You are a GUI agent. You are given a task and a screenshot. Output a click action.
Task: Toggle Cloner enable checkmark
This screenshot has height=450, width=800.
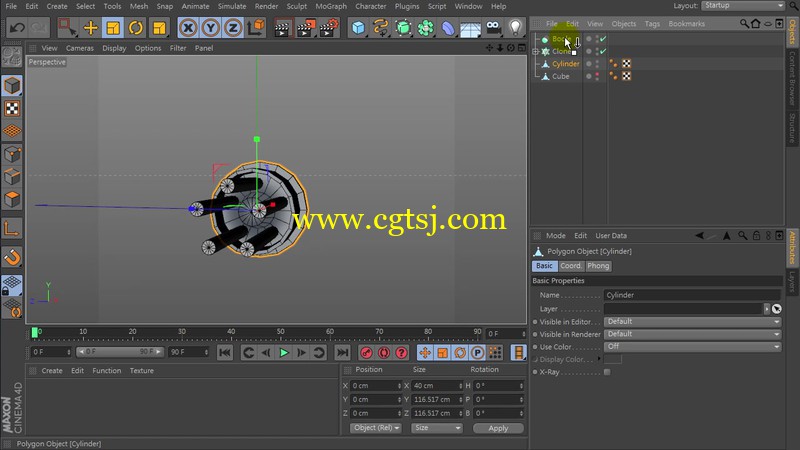pos(603,51)
